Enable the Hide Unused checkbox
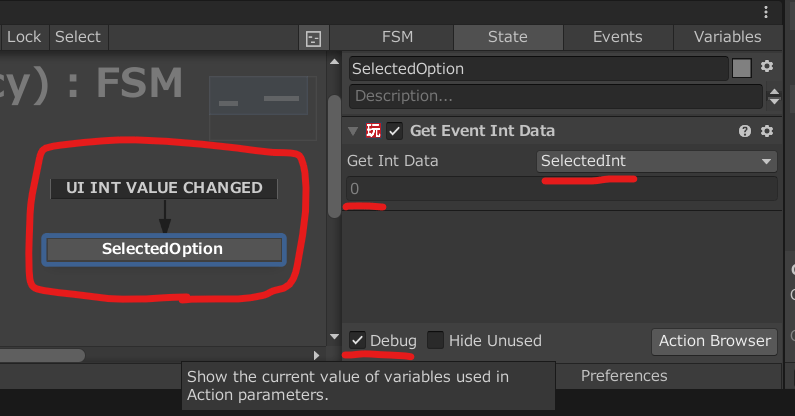 click(436, 340)
